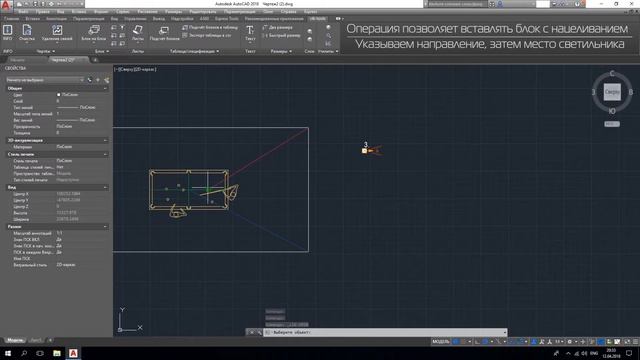
Task: Switch to the Аннотации ribbon tab
Action: [x=56, y=19]
